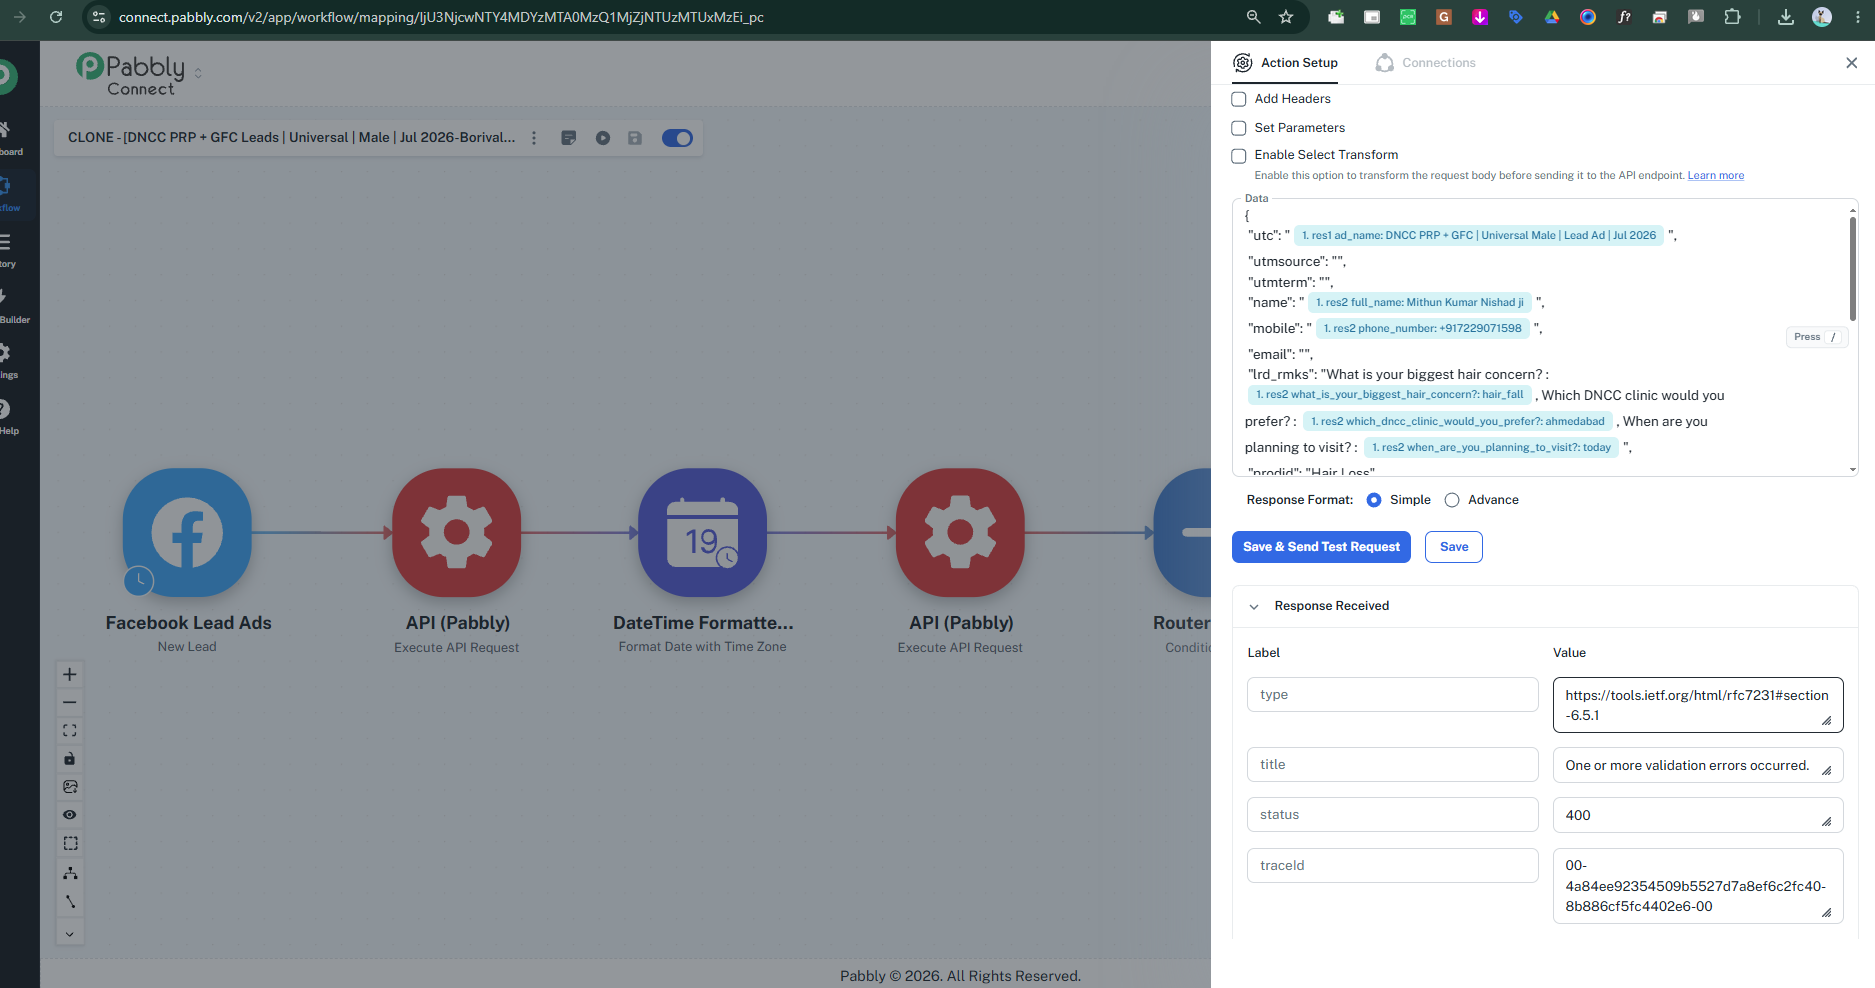The height and width of the screenshot is (988, 1875).
Task: Open the Pabbly app switcher arrows
Action: (x=198, y=73)
